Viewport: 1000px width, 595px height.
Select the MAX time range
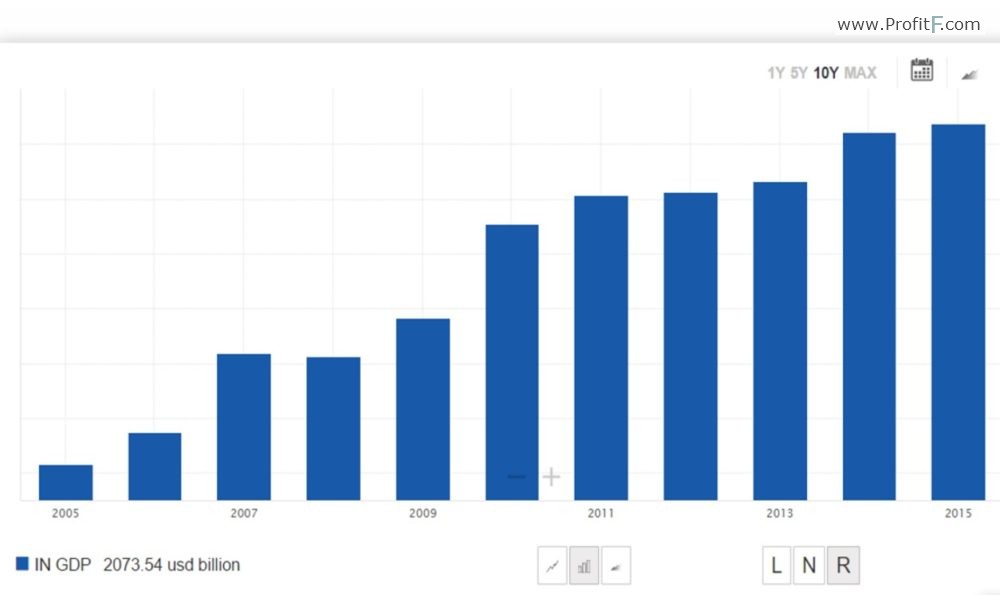pyautogui.click(x=860, y=73)
